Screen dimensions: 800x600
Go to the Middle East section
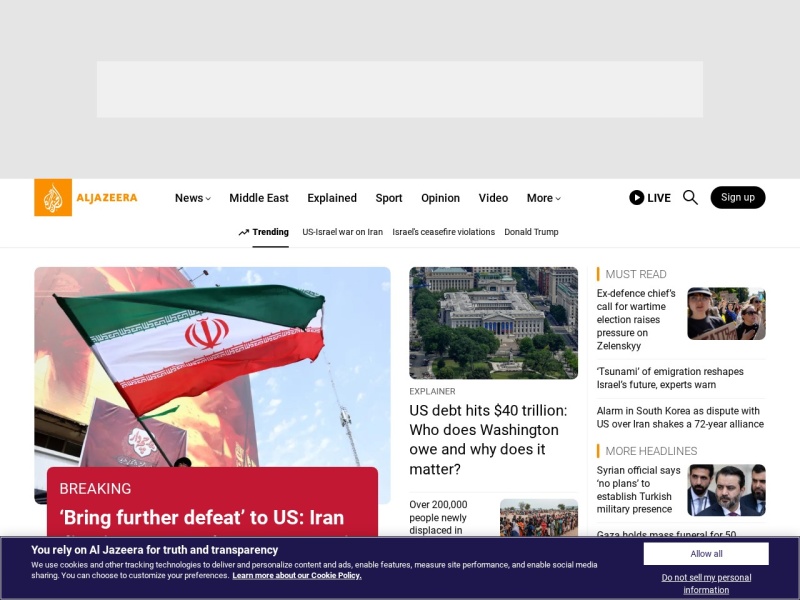tap(259, 198)
